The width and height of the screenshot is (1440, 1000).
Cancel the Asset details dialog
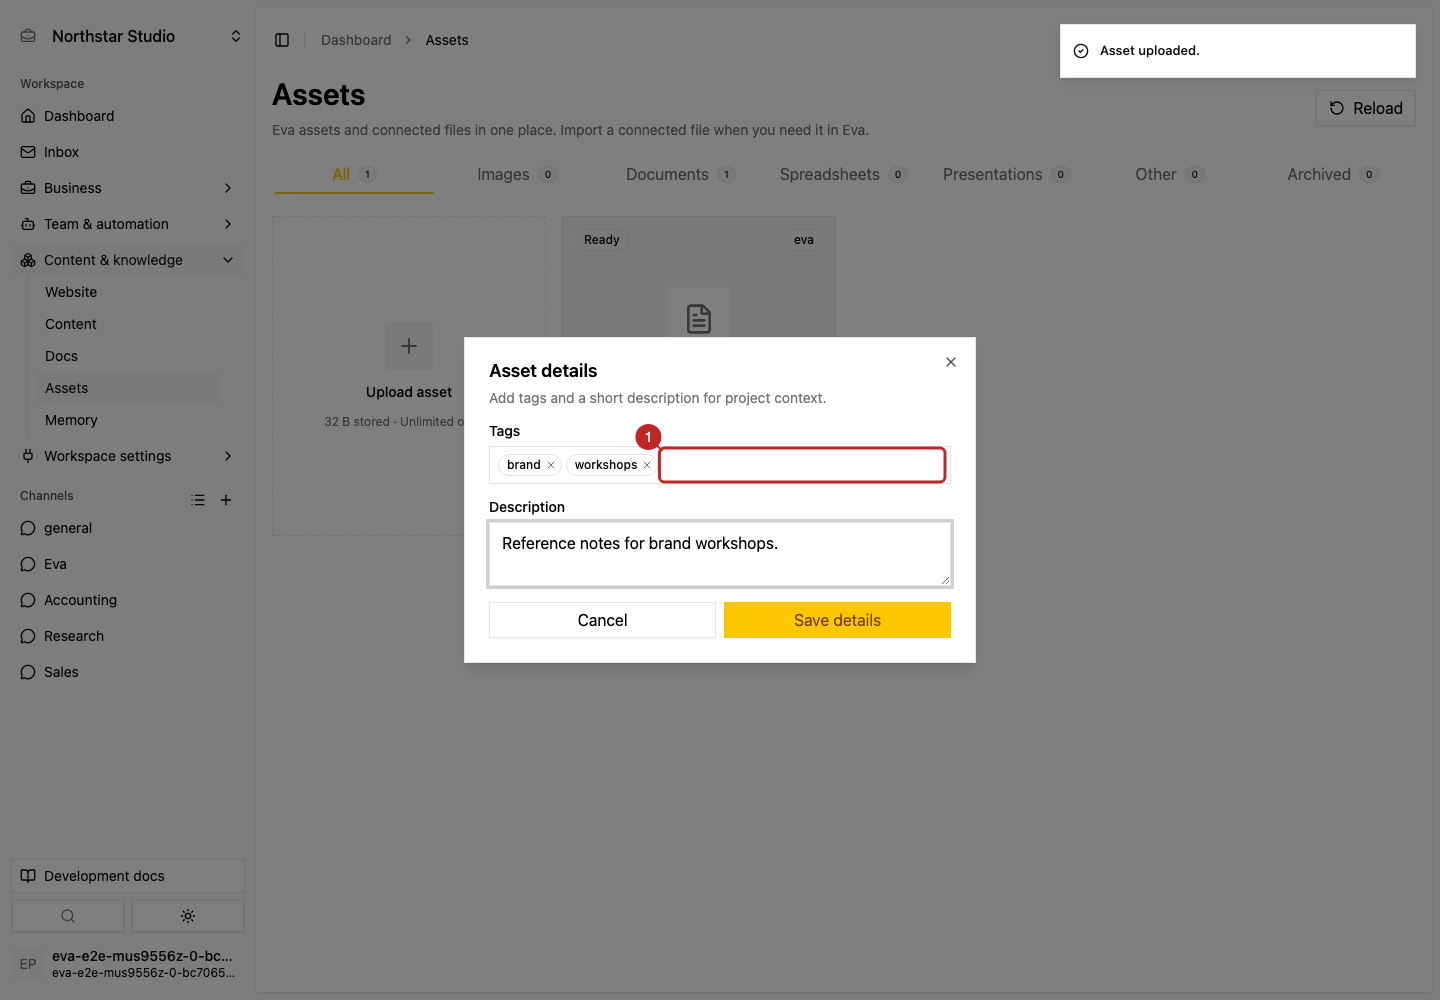602,620
